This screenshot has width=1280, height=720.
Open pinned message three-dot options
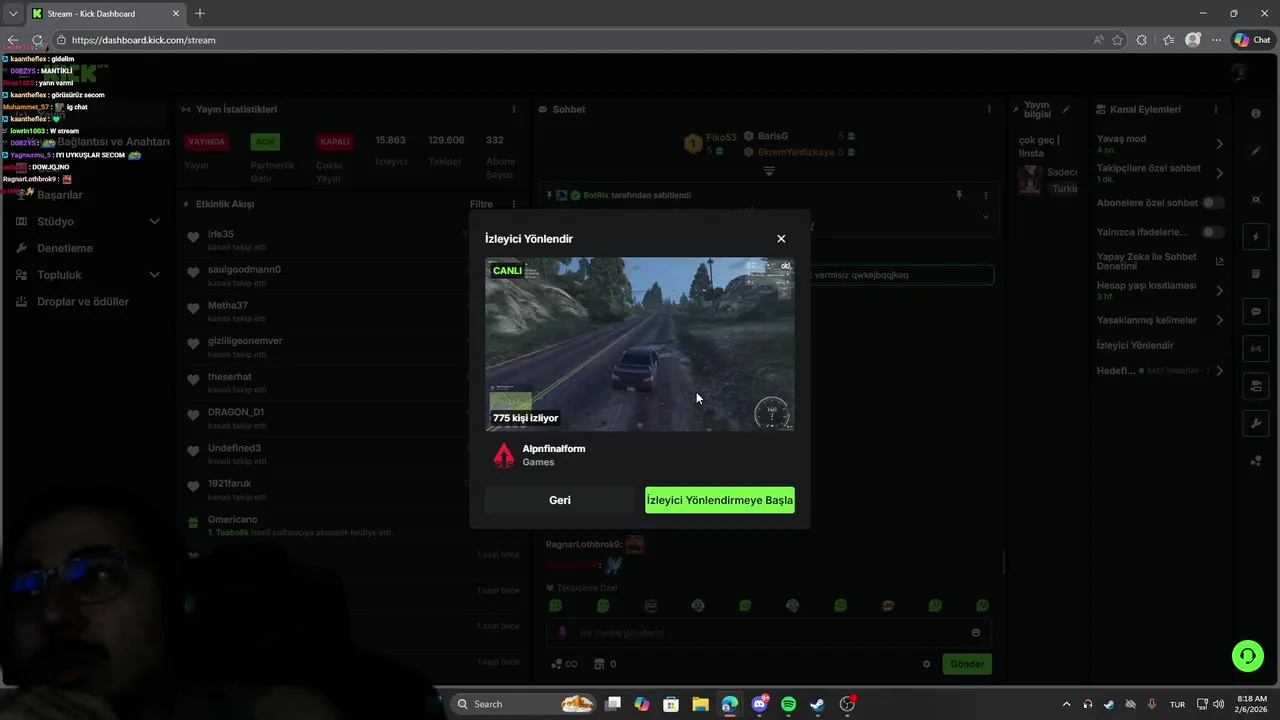985,195
